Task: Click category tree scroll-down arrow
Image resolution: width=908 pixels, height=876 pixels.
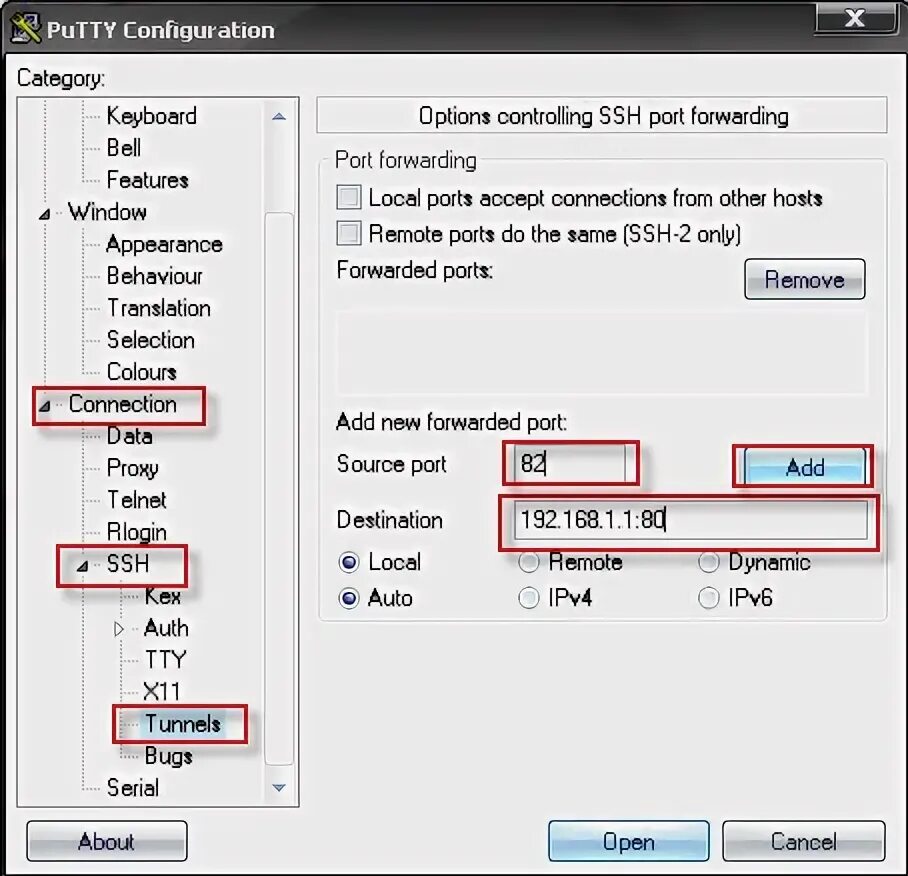Action: pos(279,787)
